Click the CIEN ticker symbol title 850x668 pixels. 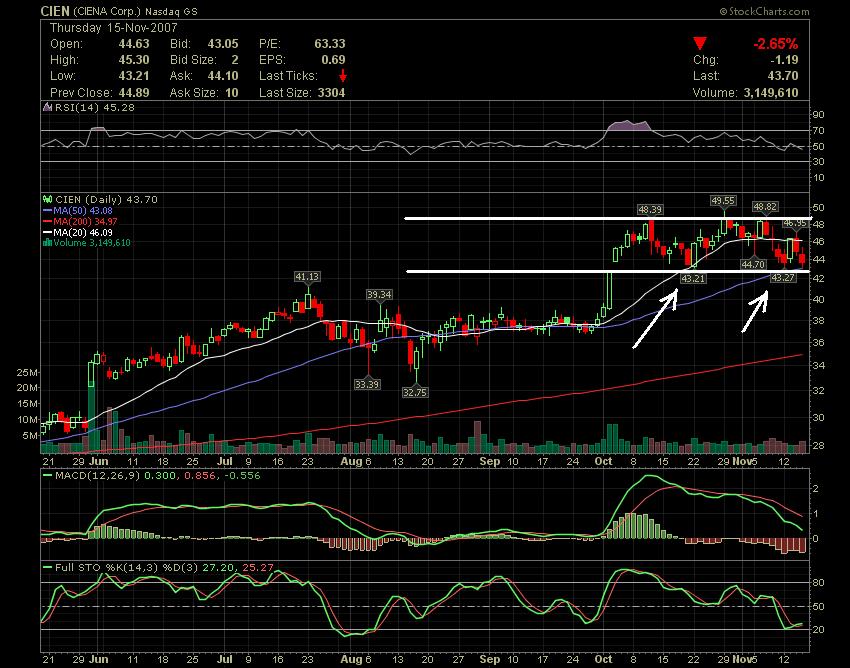click(x=55, y=11)
